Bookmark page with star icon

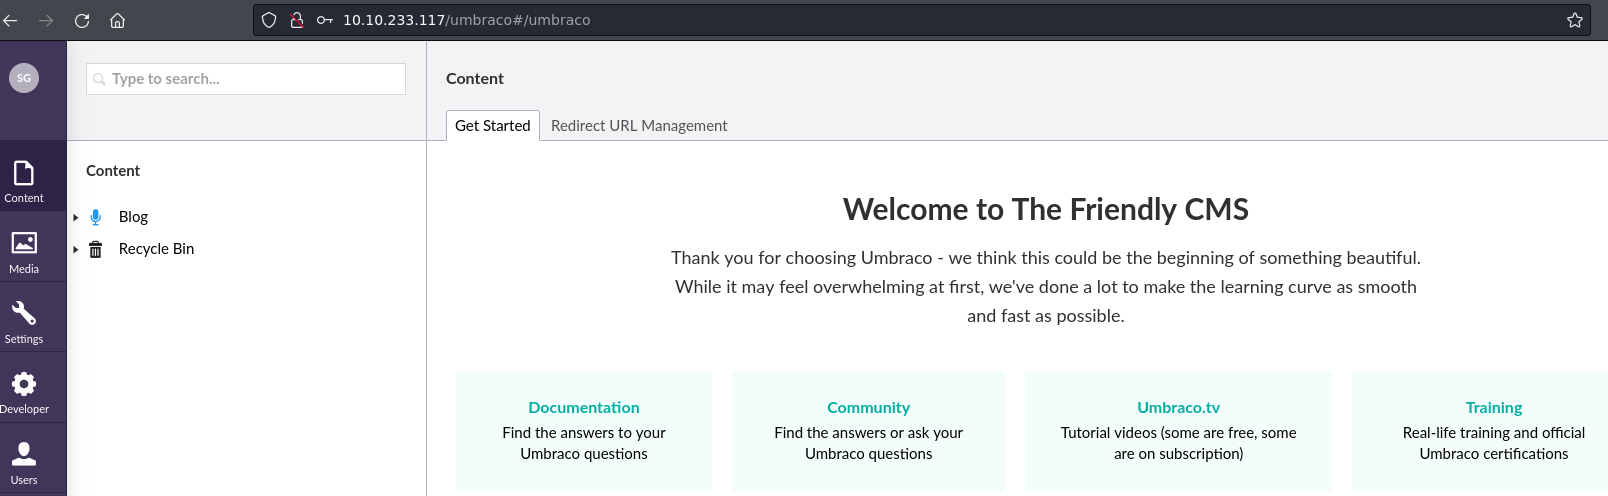pos(1575,20)
